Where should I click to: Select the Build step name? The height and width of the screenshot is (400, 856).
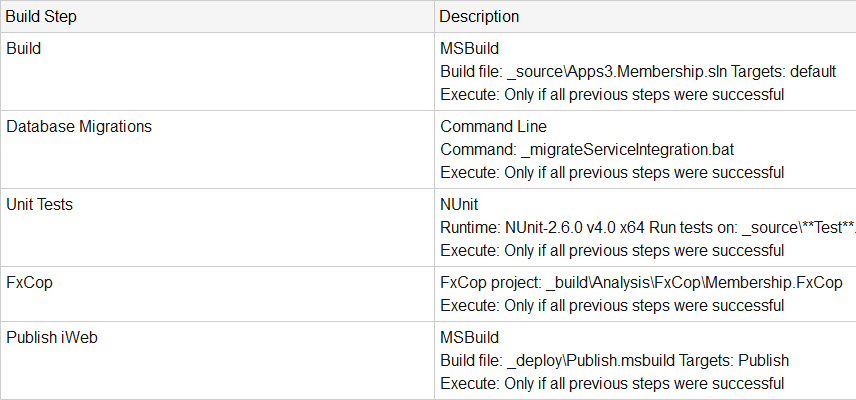tap(24, 48)
